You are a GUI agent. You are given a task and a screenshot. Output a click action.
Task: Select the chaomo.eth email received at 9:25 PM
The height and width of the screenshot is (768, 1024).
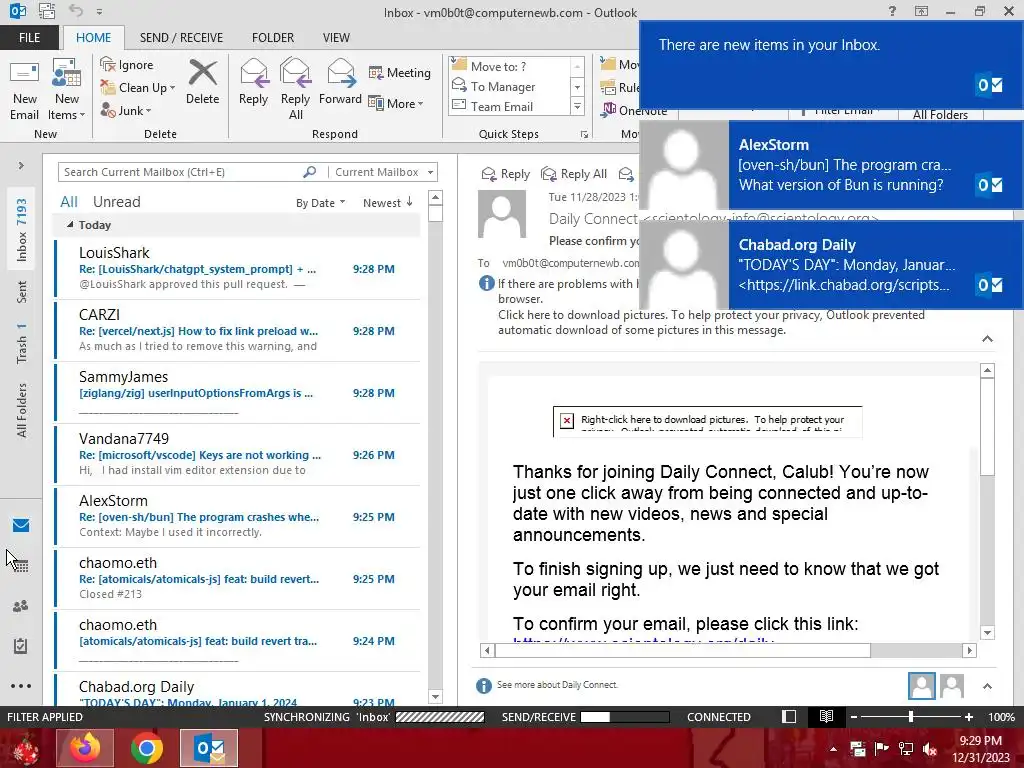(238, 578)
